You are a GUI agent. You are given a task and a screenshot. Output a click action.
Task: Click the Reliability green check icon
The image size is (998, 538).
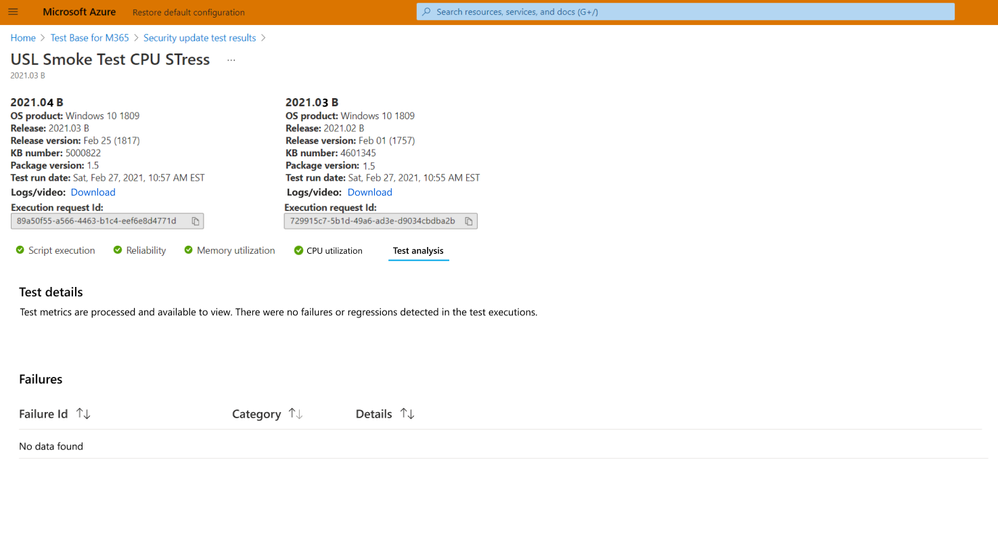click(118, 250)
